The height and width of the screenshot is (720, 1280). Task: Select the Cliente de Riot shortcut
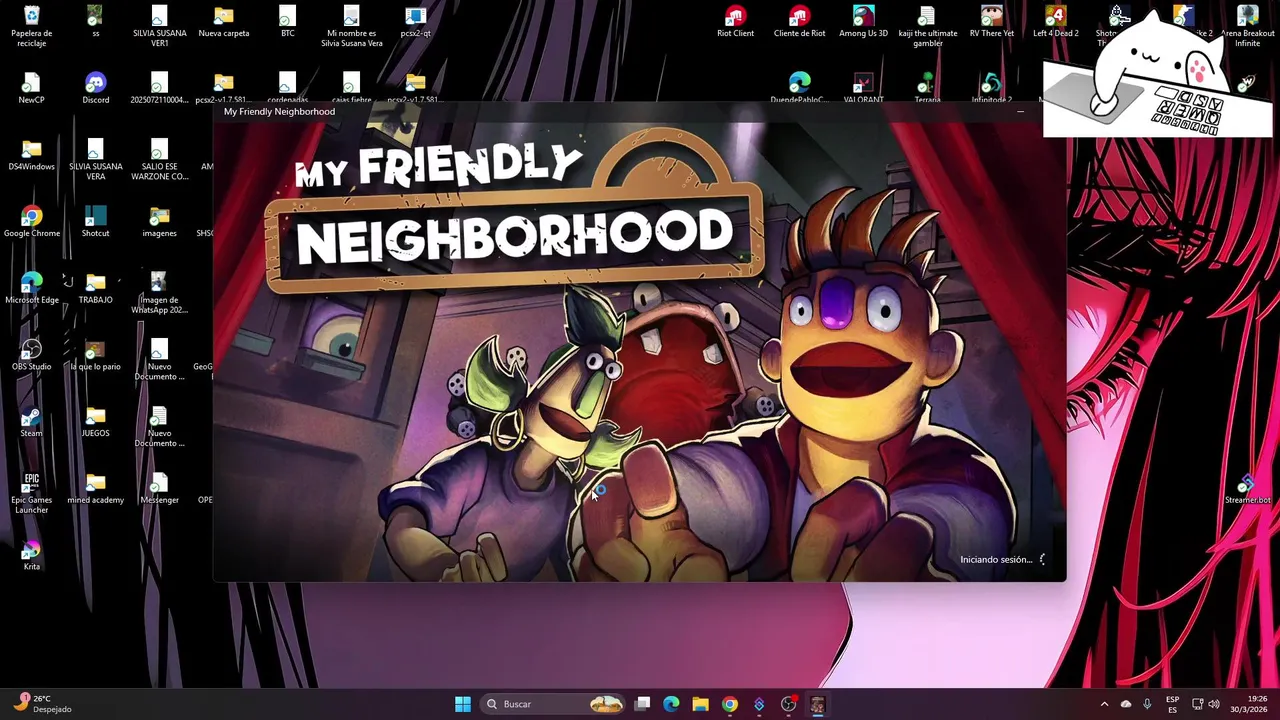pos(799,22)
